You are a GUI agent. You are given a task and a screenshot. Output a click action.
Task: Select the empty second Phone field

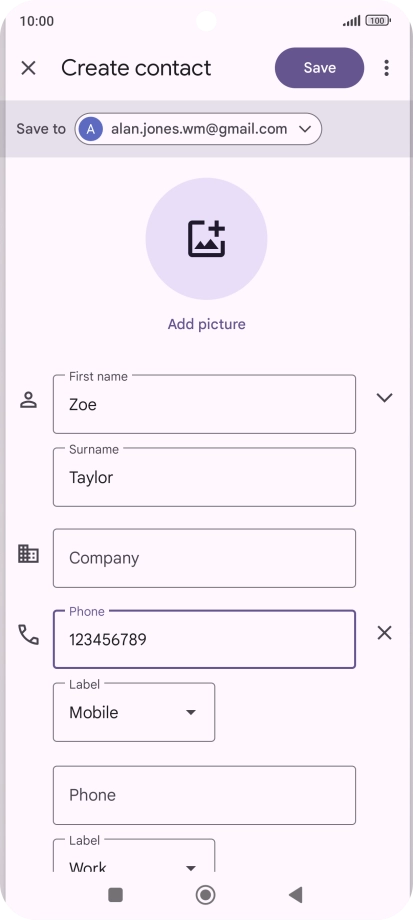coord(204,795)
